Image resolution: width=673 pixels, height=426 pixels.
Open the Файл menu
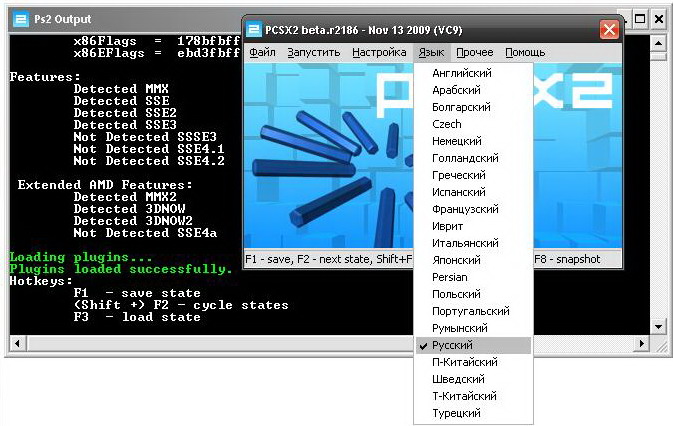[x=262, y=52]
